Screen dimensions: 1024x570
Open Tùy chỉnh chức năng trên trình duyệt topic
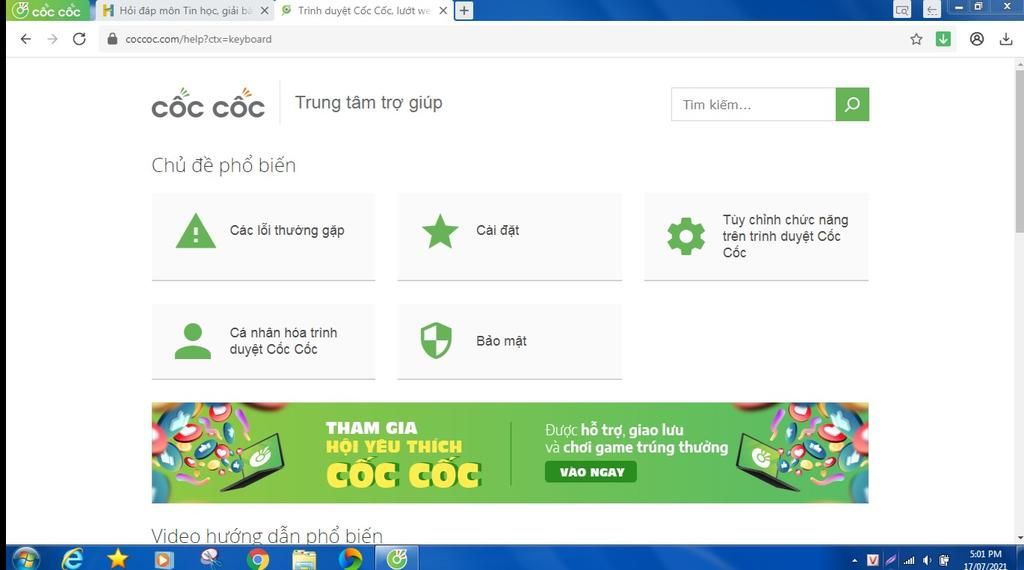(x=756, y=236)
